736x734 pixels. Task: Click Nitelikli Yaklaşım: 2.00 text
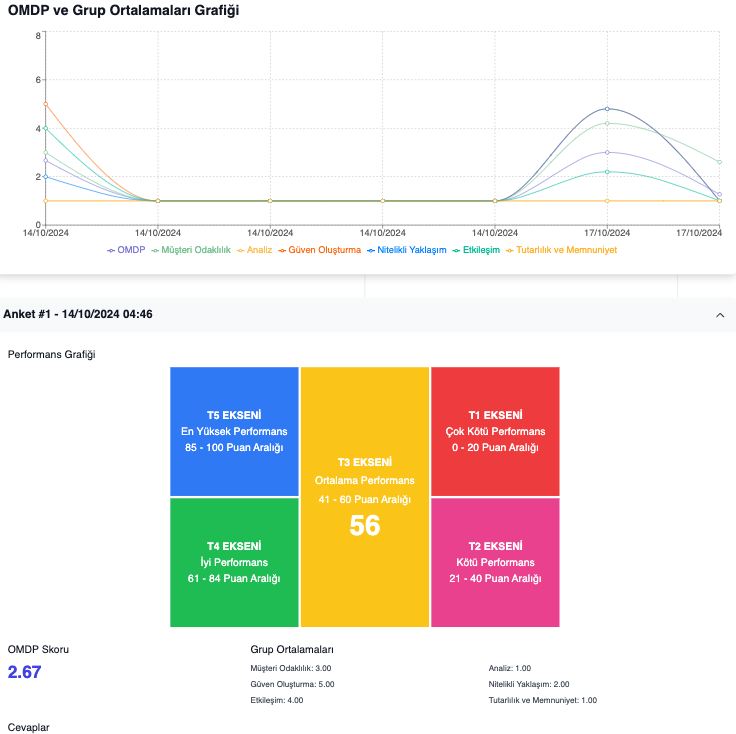tap(529, 684)
